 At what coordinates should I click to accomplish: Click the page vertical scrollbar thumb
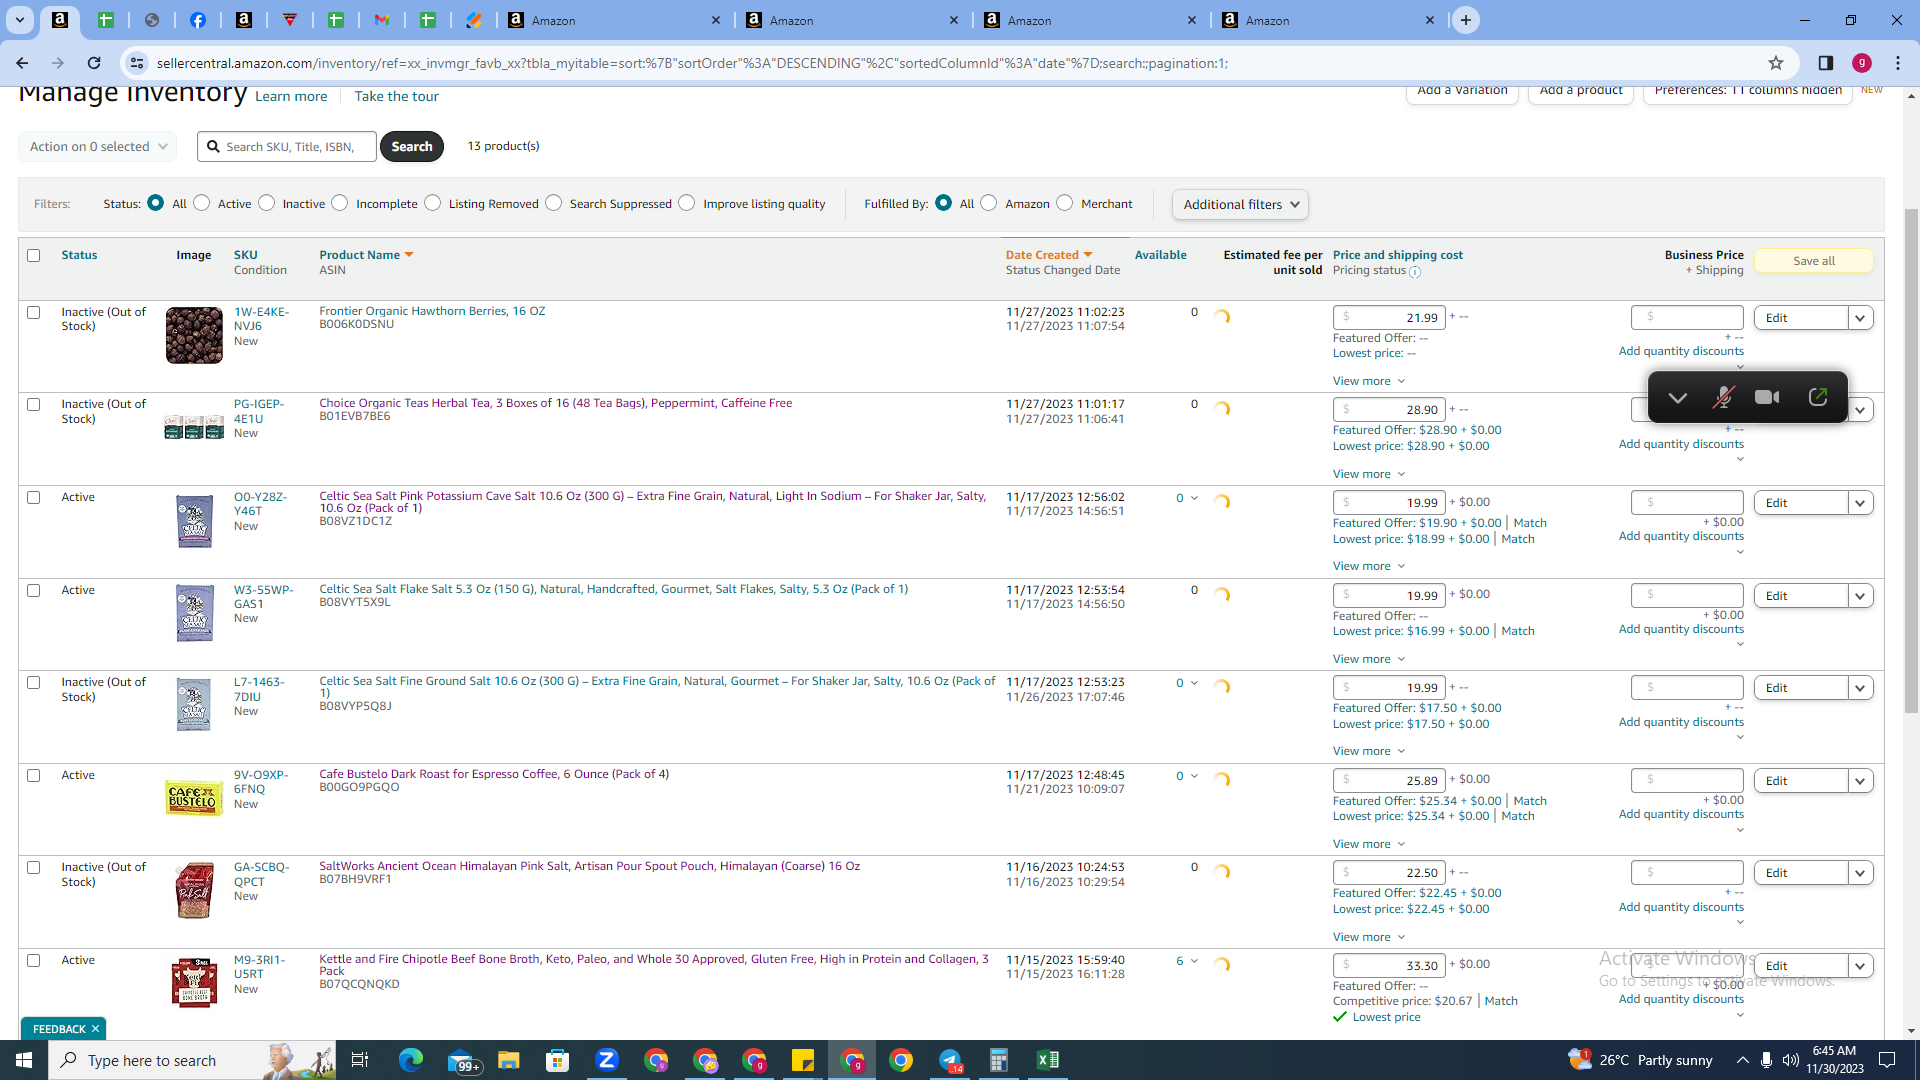point(1911,460)
